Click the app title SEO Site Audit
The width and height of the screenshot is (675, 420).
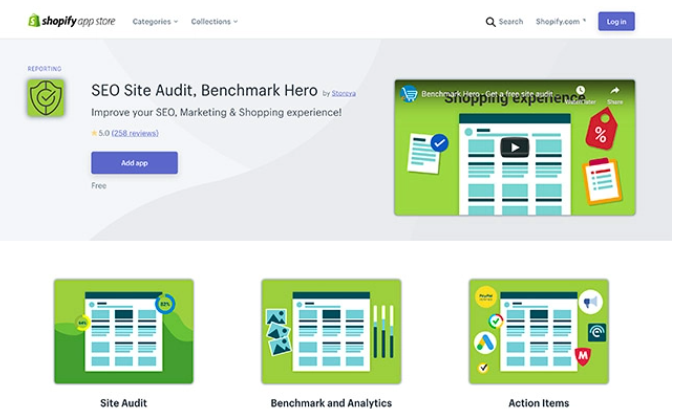[204, 90]
